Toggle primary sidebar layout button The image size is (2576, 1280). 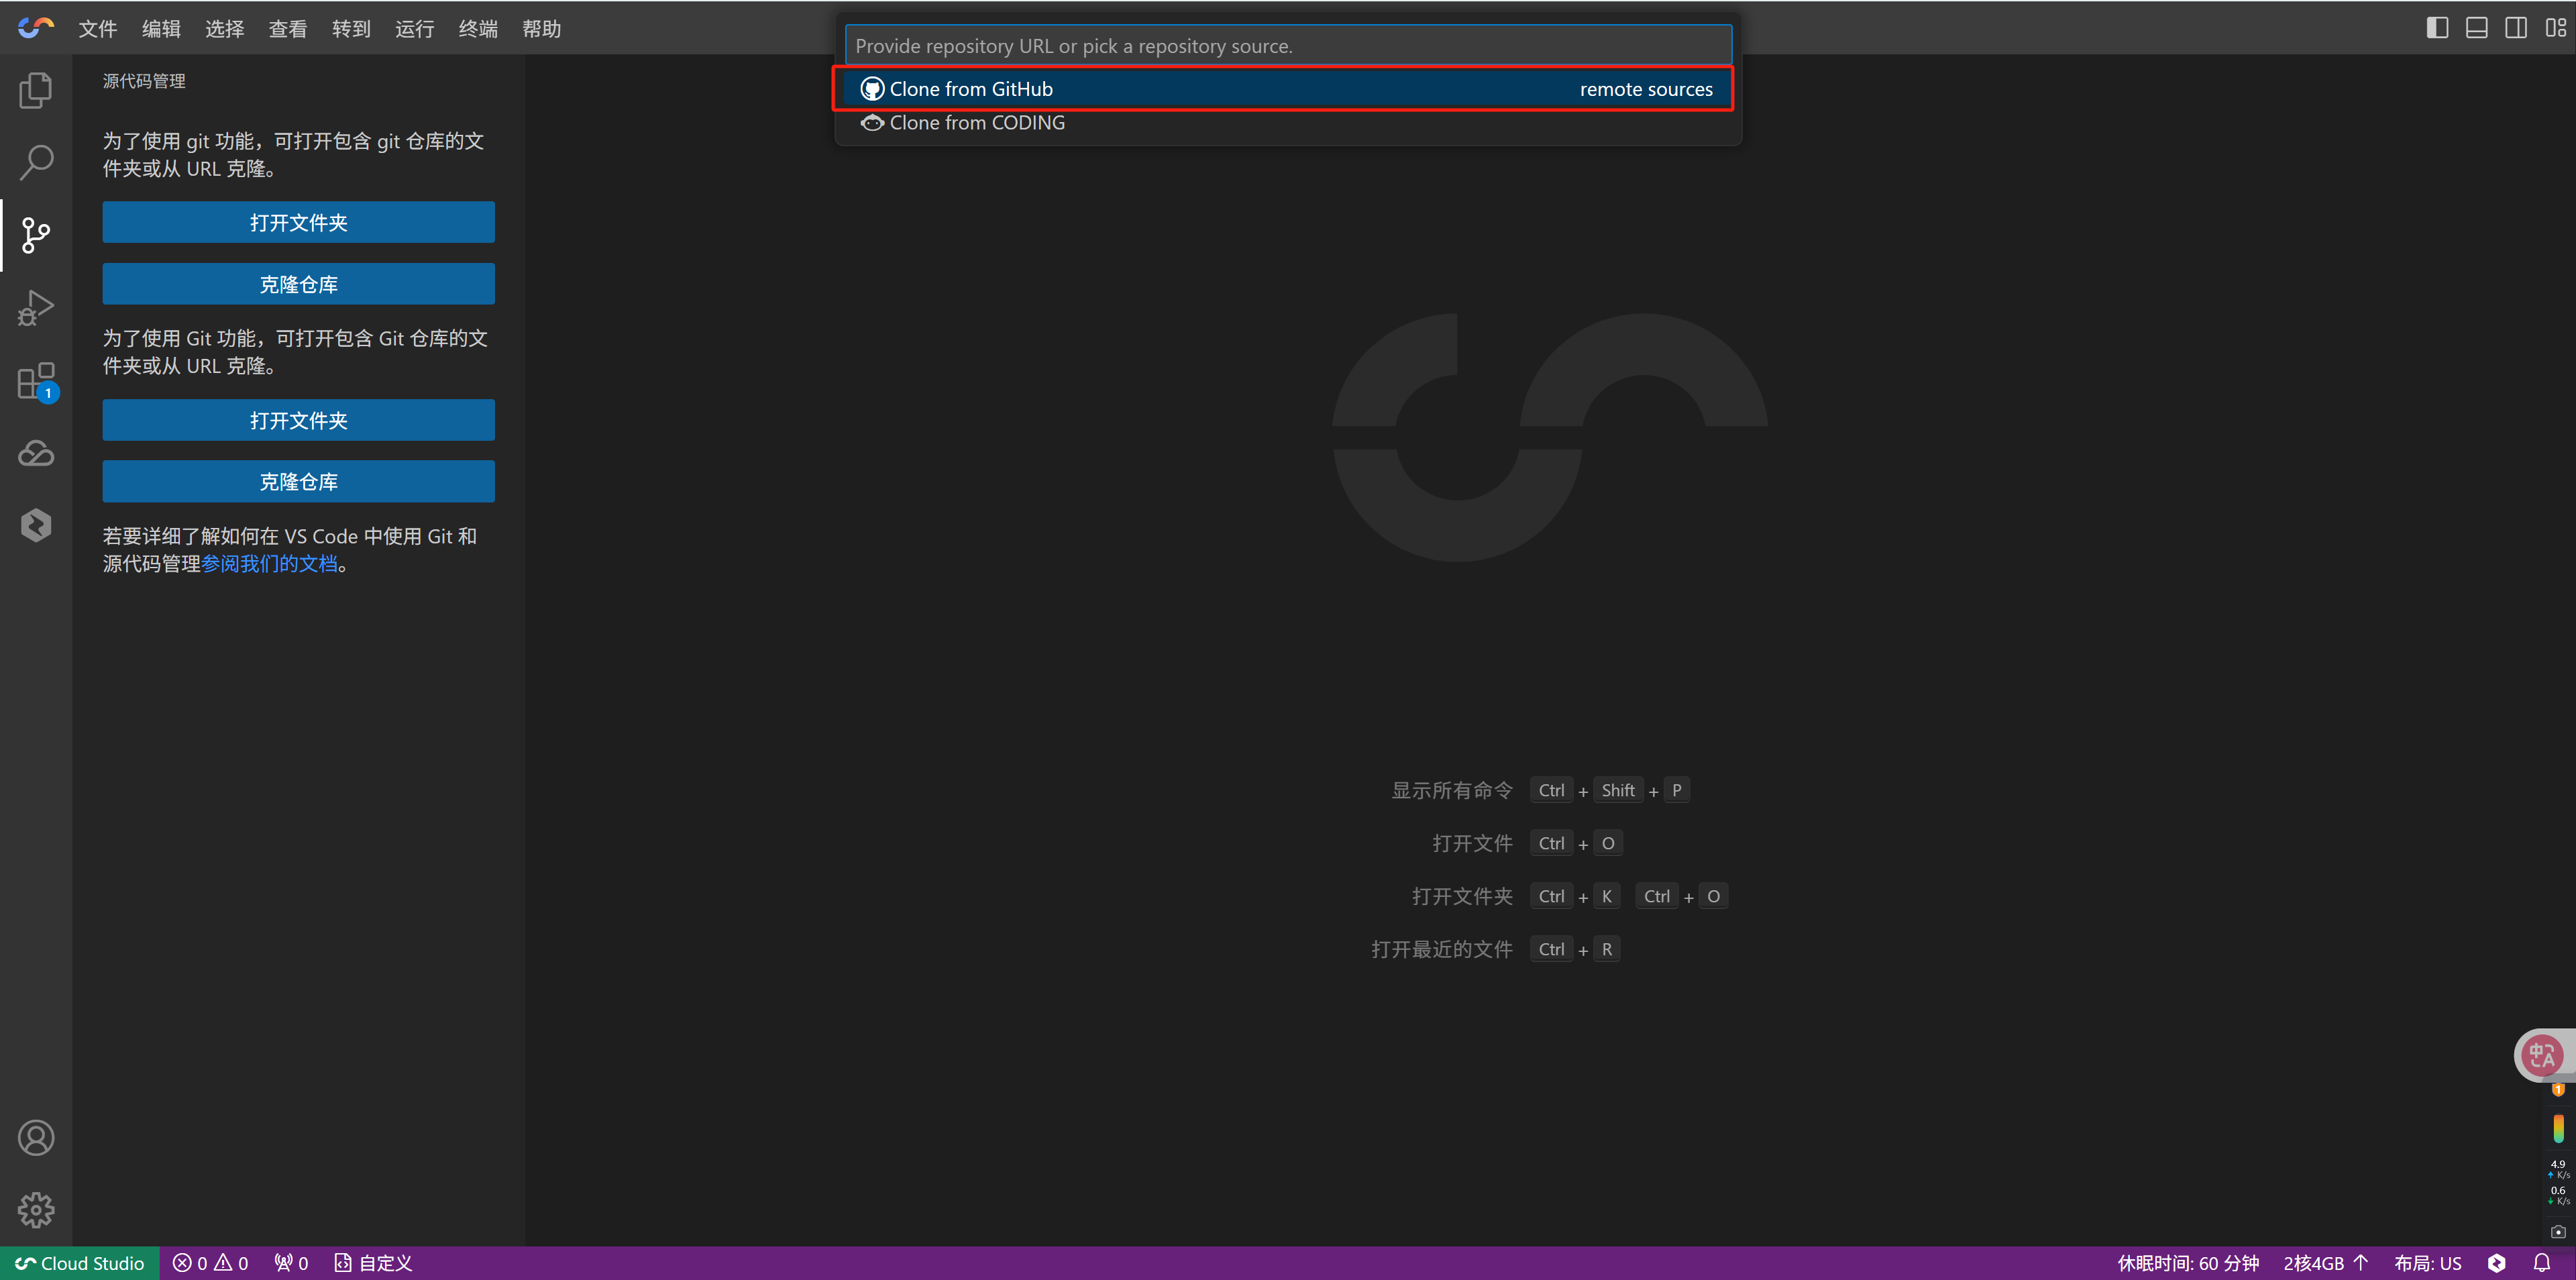pos(2437,28)
